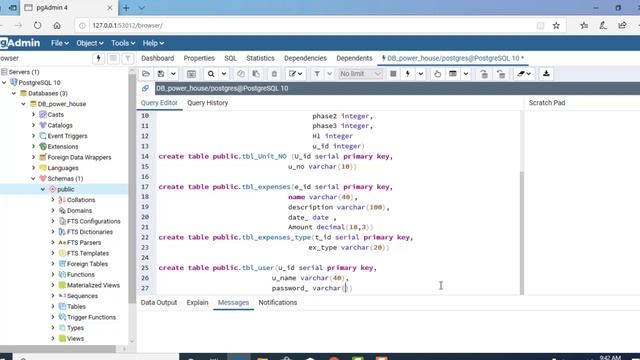Click the Copy icon in toolbar
Viewport: 640px width, 360px height.
point(241,74)
